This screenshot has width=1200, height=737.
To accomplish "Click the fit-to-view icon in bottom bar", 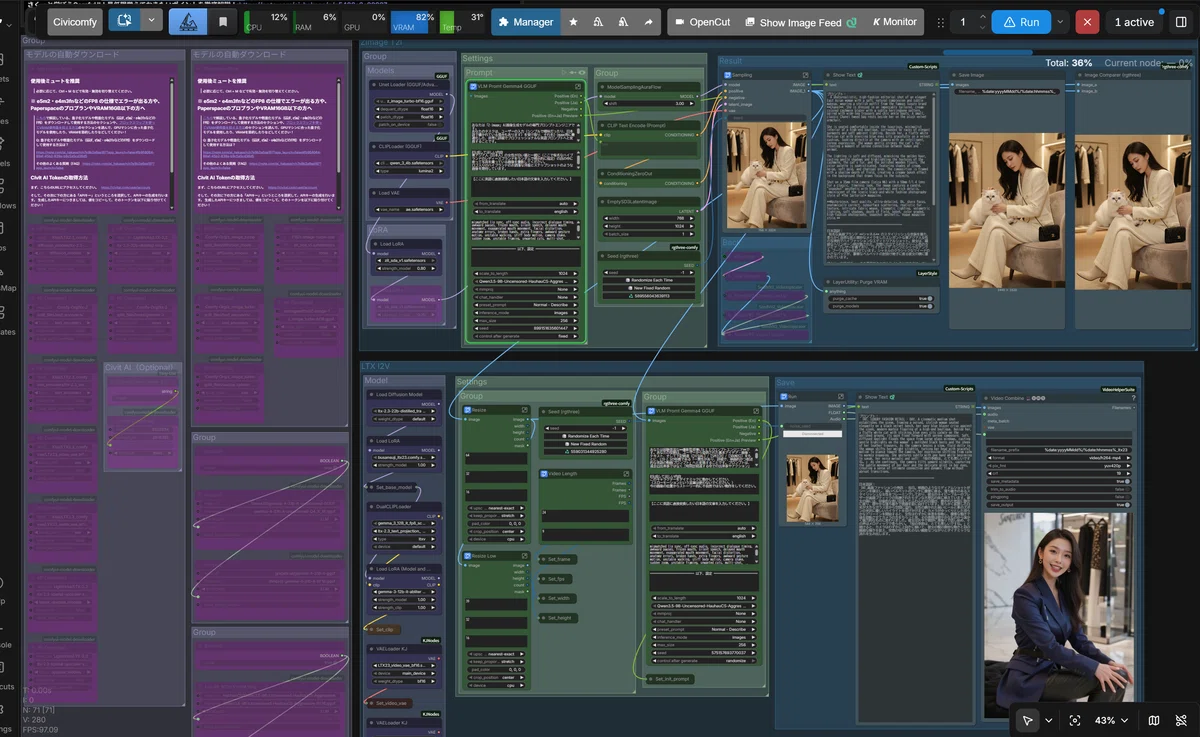I will pyautogui.click(x=1075, y=720).
